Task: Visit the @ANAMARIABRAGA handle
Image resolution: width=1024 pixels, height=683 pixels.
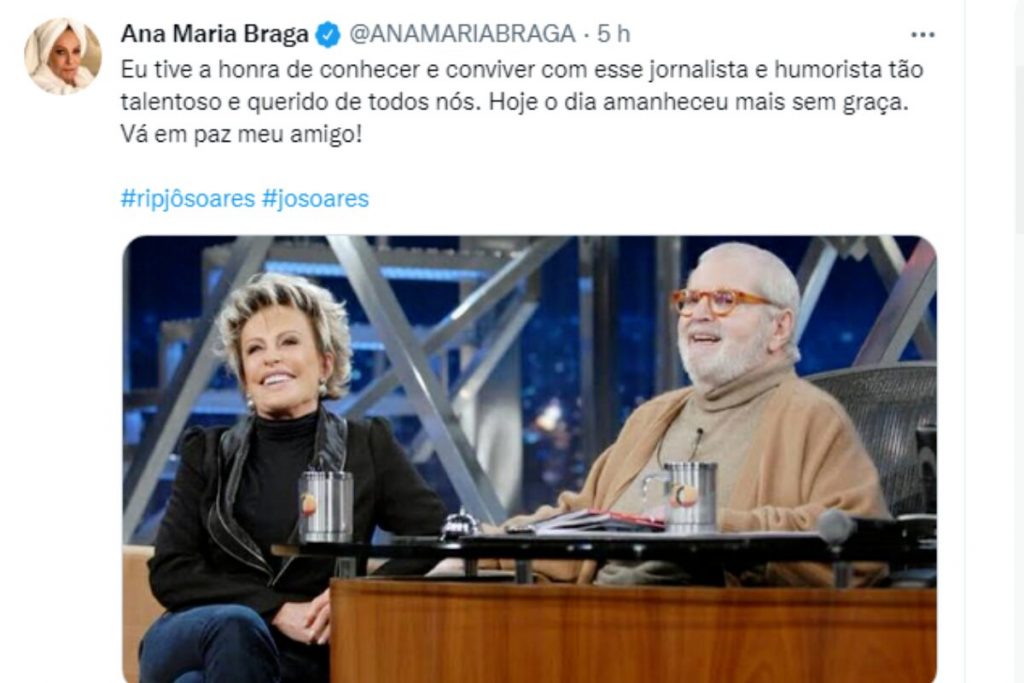Action: pyautogui.click(x=462, y=34)
